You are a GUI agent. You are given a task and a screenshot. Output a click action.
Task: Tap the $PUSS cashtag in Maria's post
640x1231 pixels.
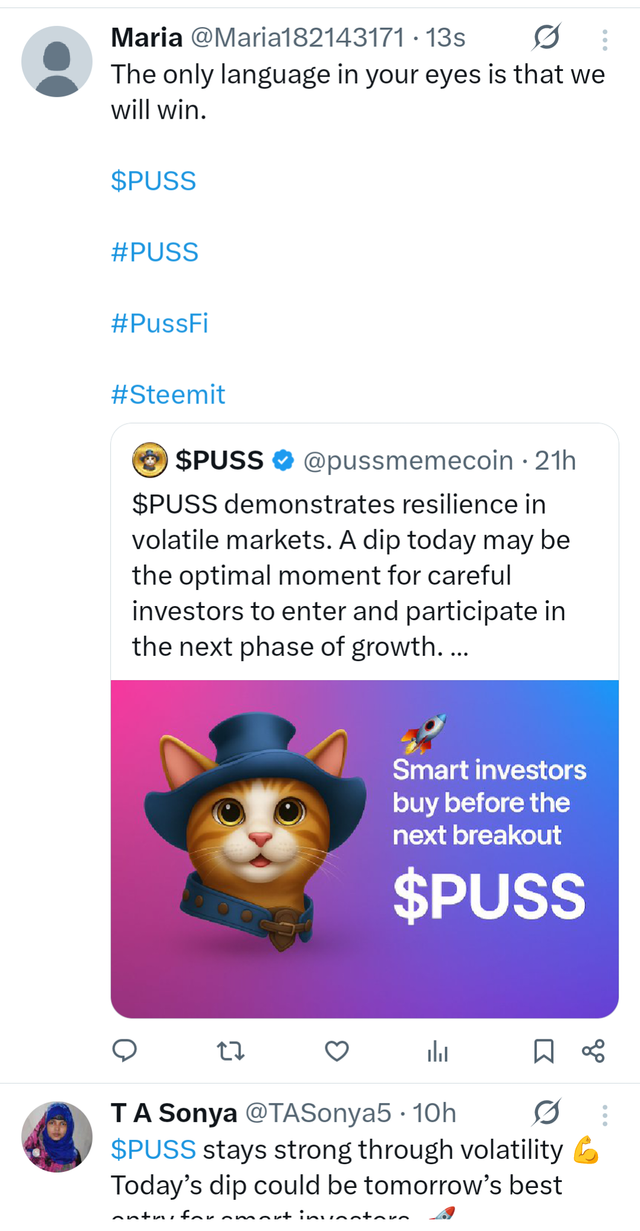(x=153, y=181)
